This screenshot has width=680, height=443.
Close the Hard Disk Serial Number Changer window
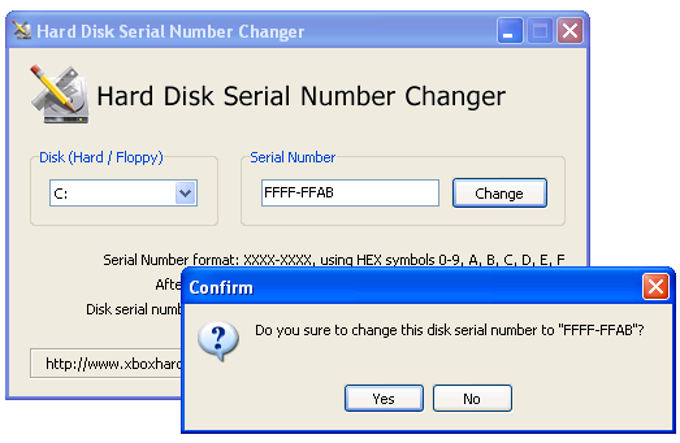[x=570, y=31]
